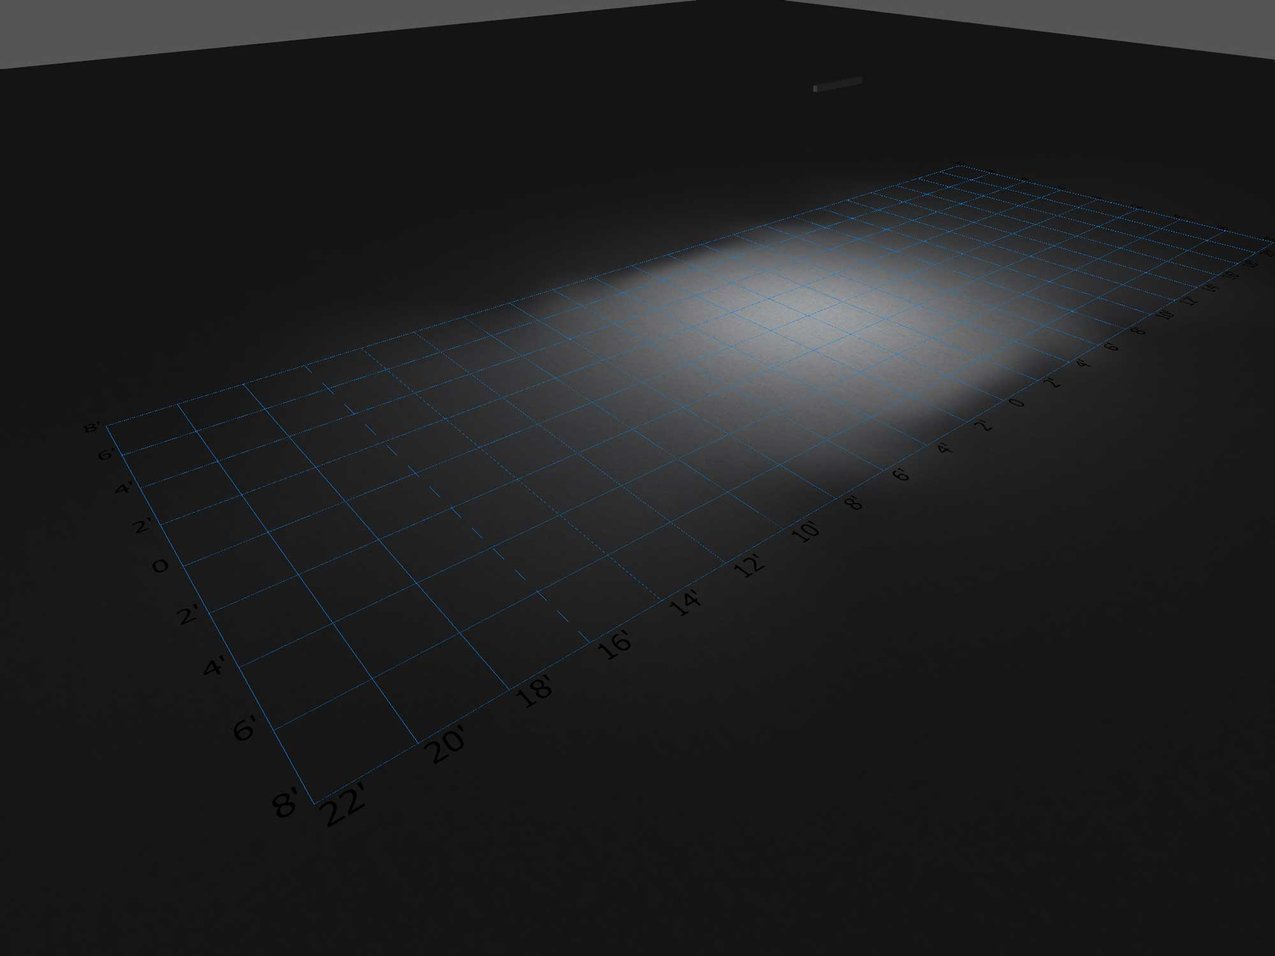The image size is (1275, 956).
Task: Click the 12' bottom axis label
Action: [x=748, y=566]
